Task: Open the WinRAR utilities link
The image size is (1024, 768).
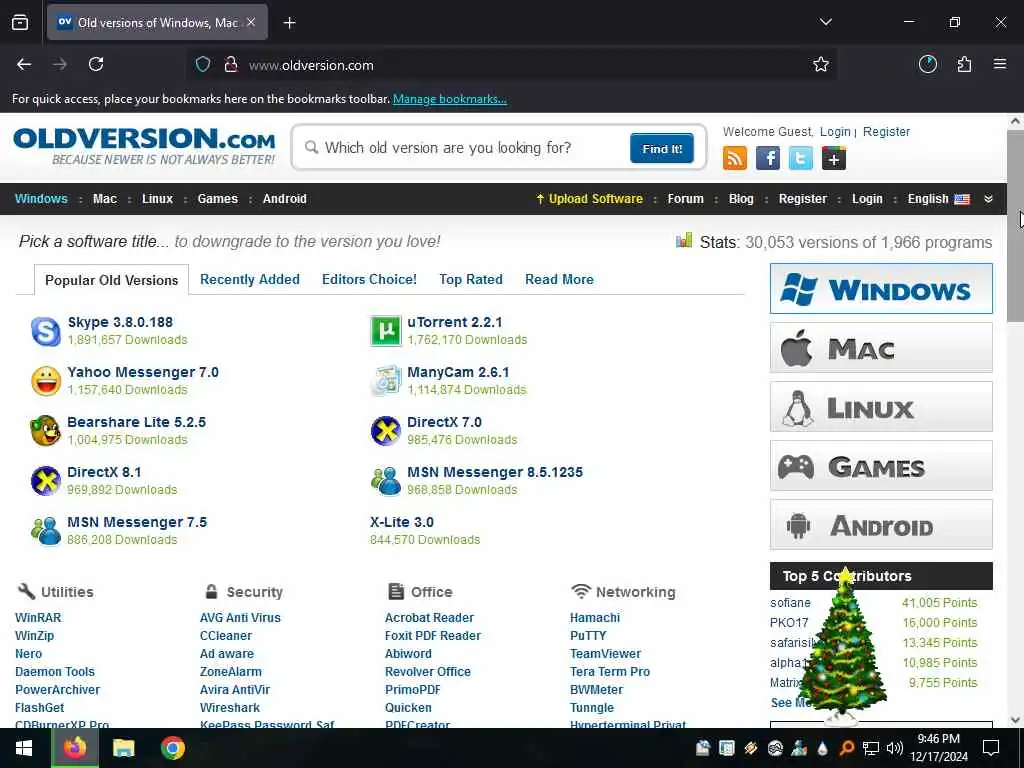Action: [38, 618]
